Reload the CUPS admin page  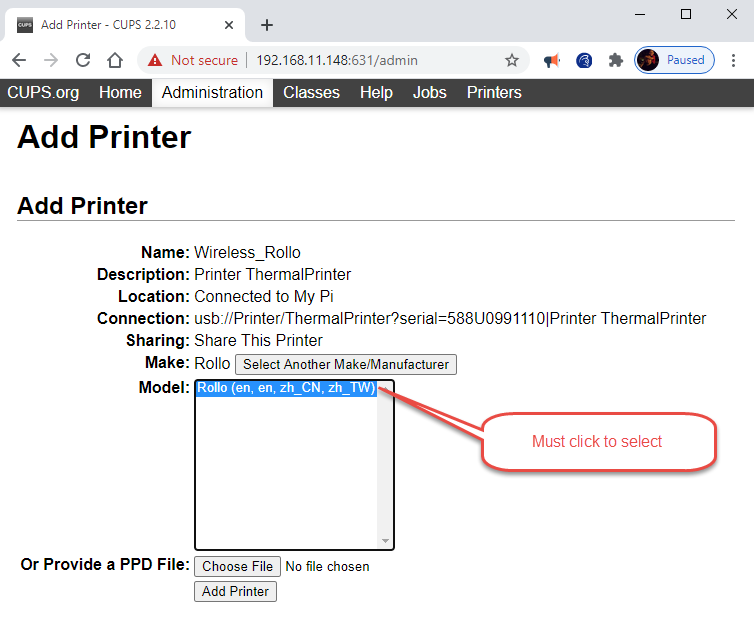tap(83, 60)
